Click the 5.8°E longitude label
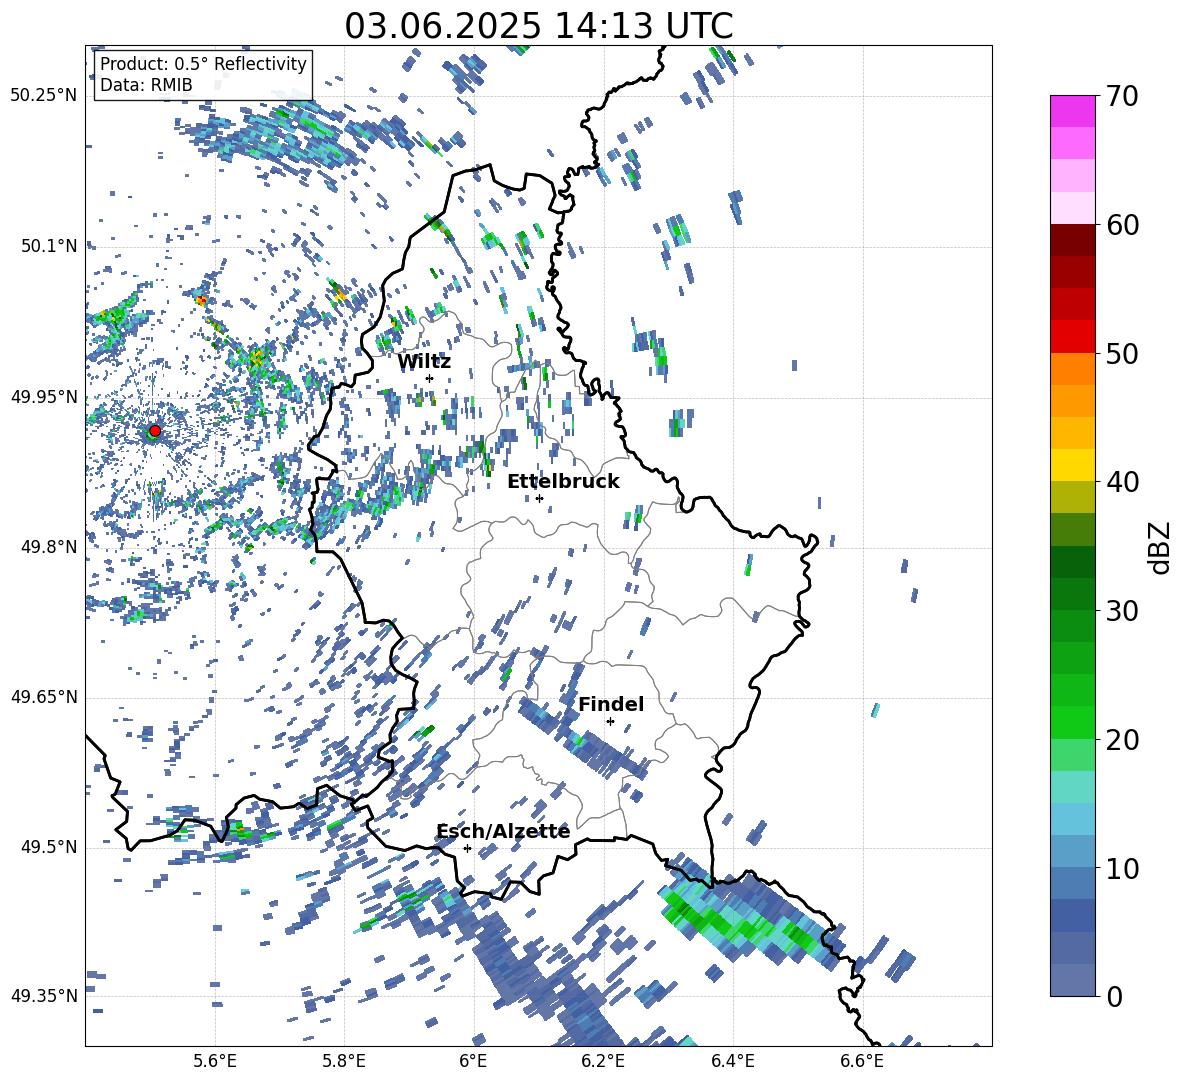Screen dimensions: 1184x1081 tap(344, 1061)
